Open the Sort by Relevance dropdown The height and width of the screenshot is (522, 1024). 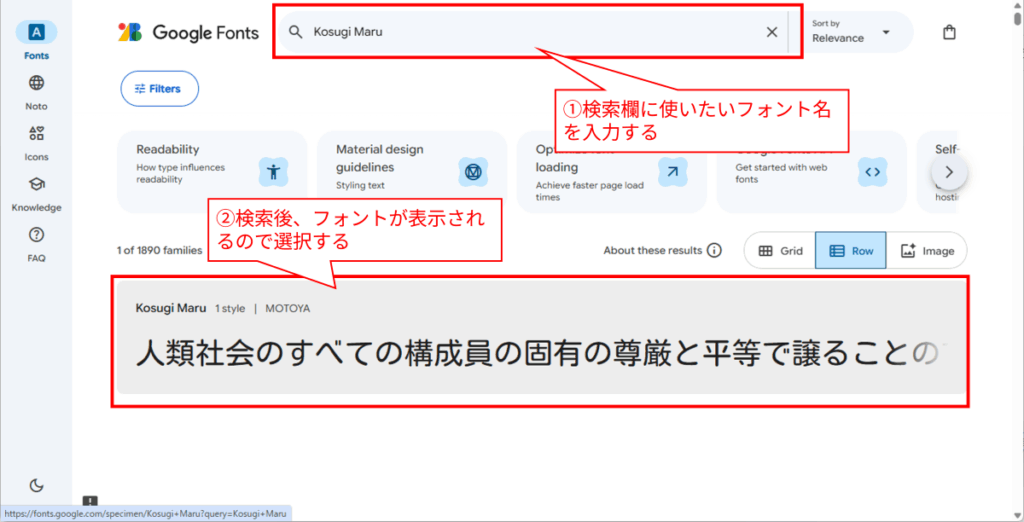pos(854,32)
